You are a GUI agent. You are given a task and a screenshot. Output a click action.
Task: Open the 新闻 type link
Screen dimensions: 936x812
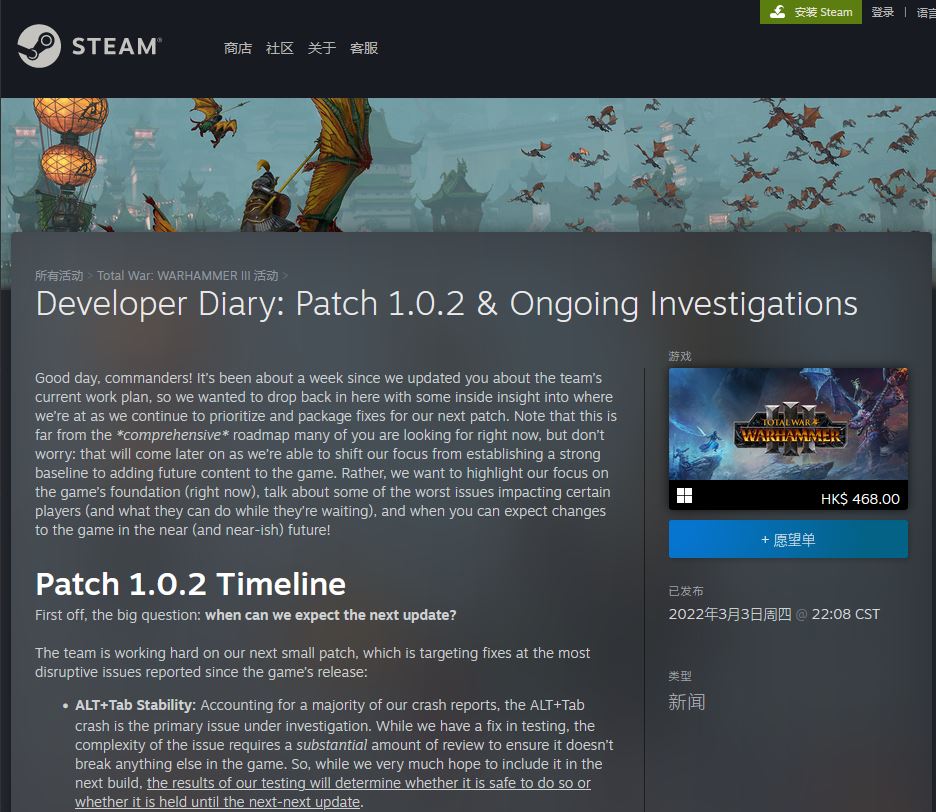click(x=687, y=702)
